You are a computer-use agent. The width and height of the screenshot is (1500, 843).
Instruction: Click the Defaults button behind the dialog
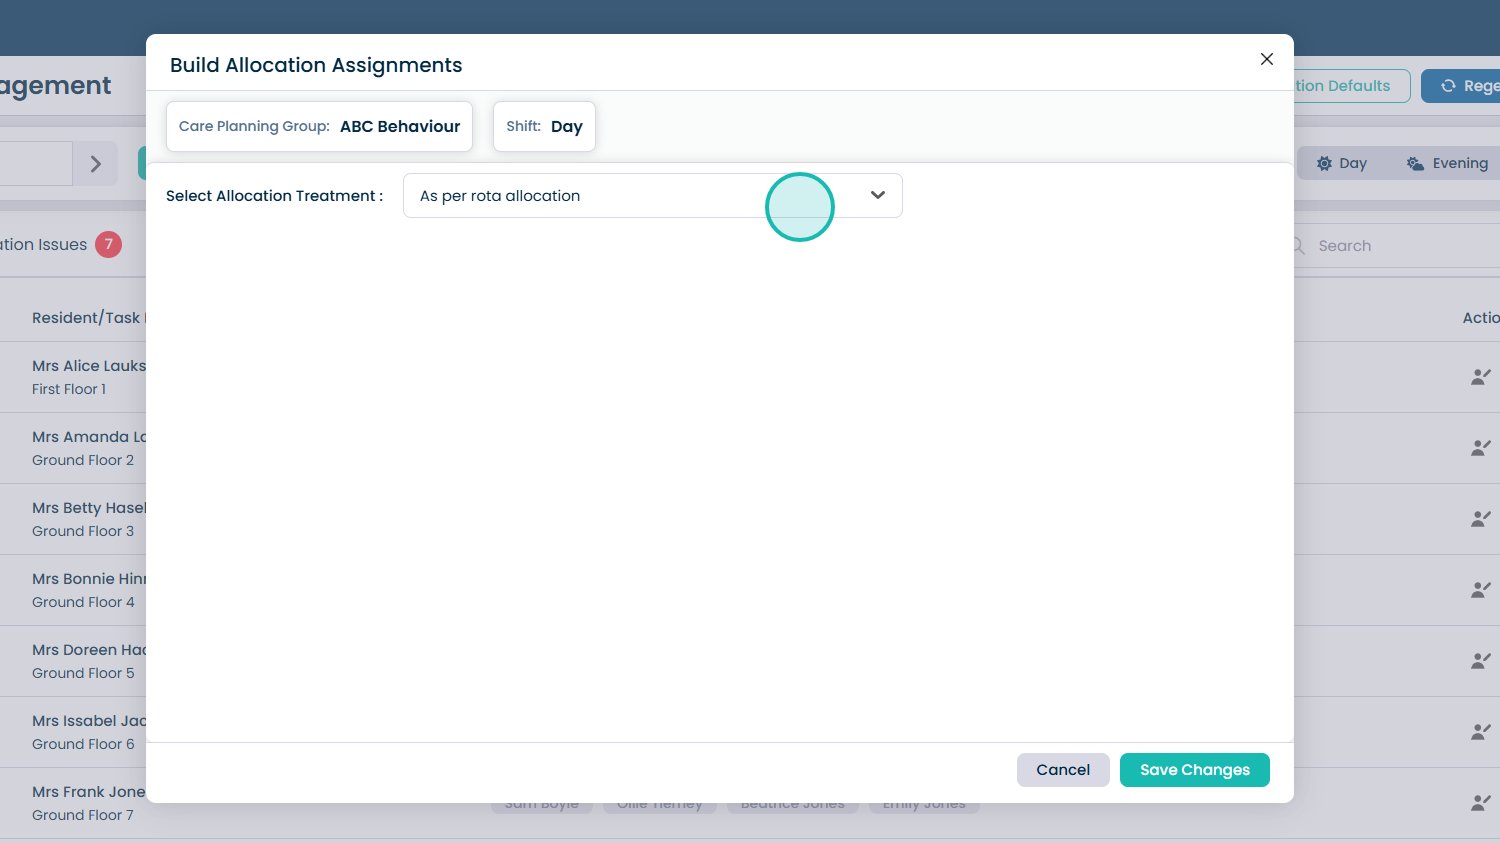(1352, 86)
